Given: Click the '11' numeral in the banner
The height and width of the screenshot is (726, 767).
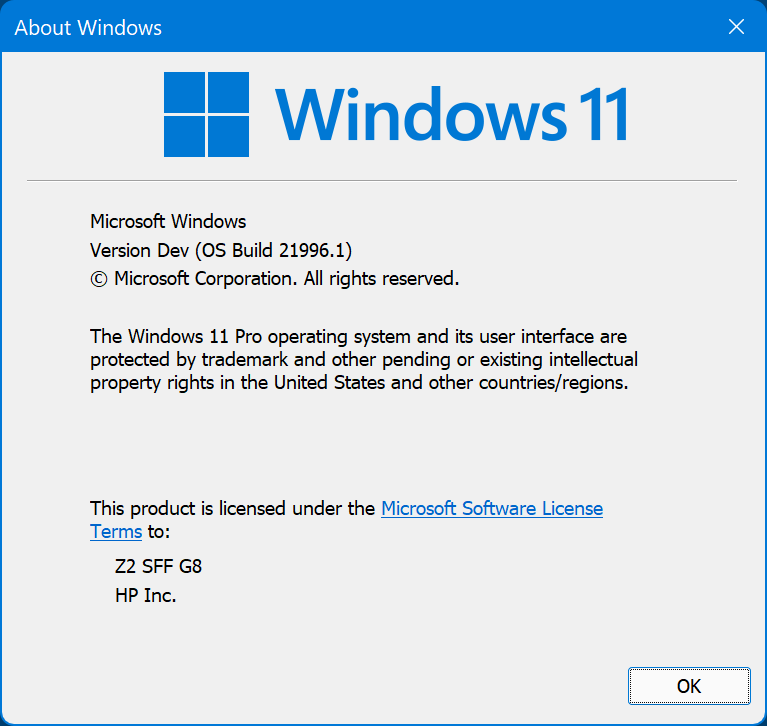Looking at the screenshot, I should pyautogui.click(x=603, y=114).
